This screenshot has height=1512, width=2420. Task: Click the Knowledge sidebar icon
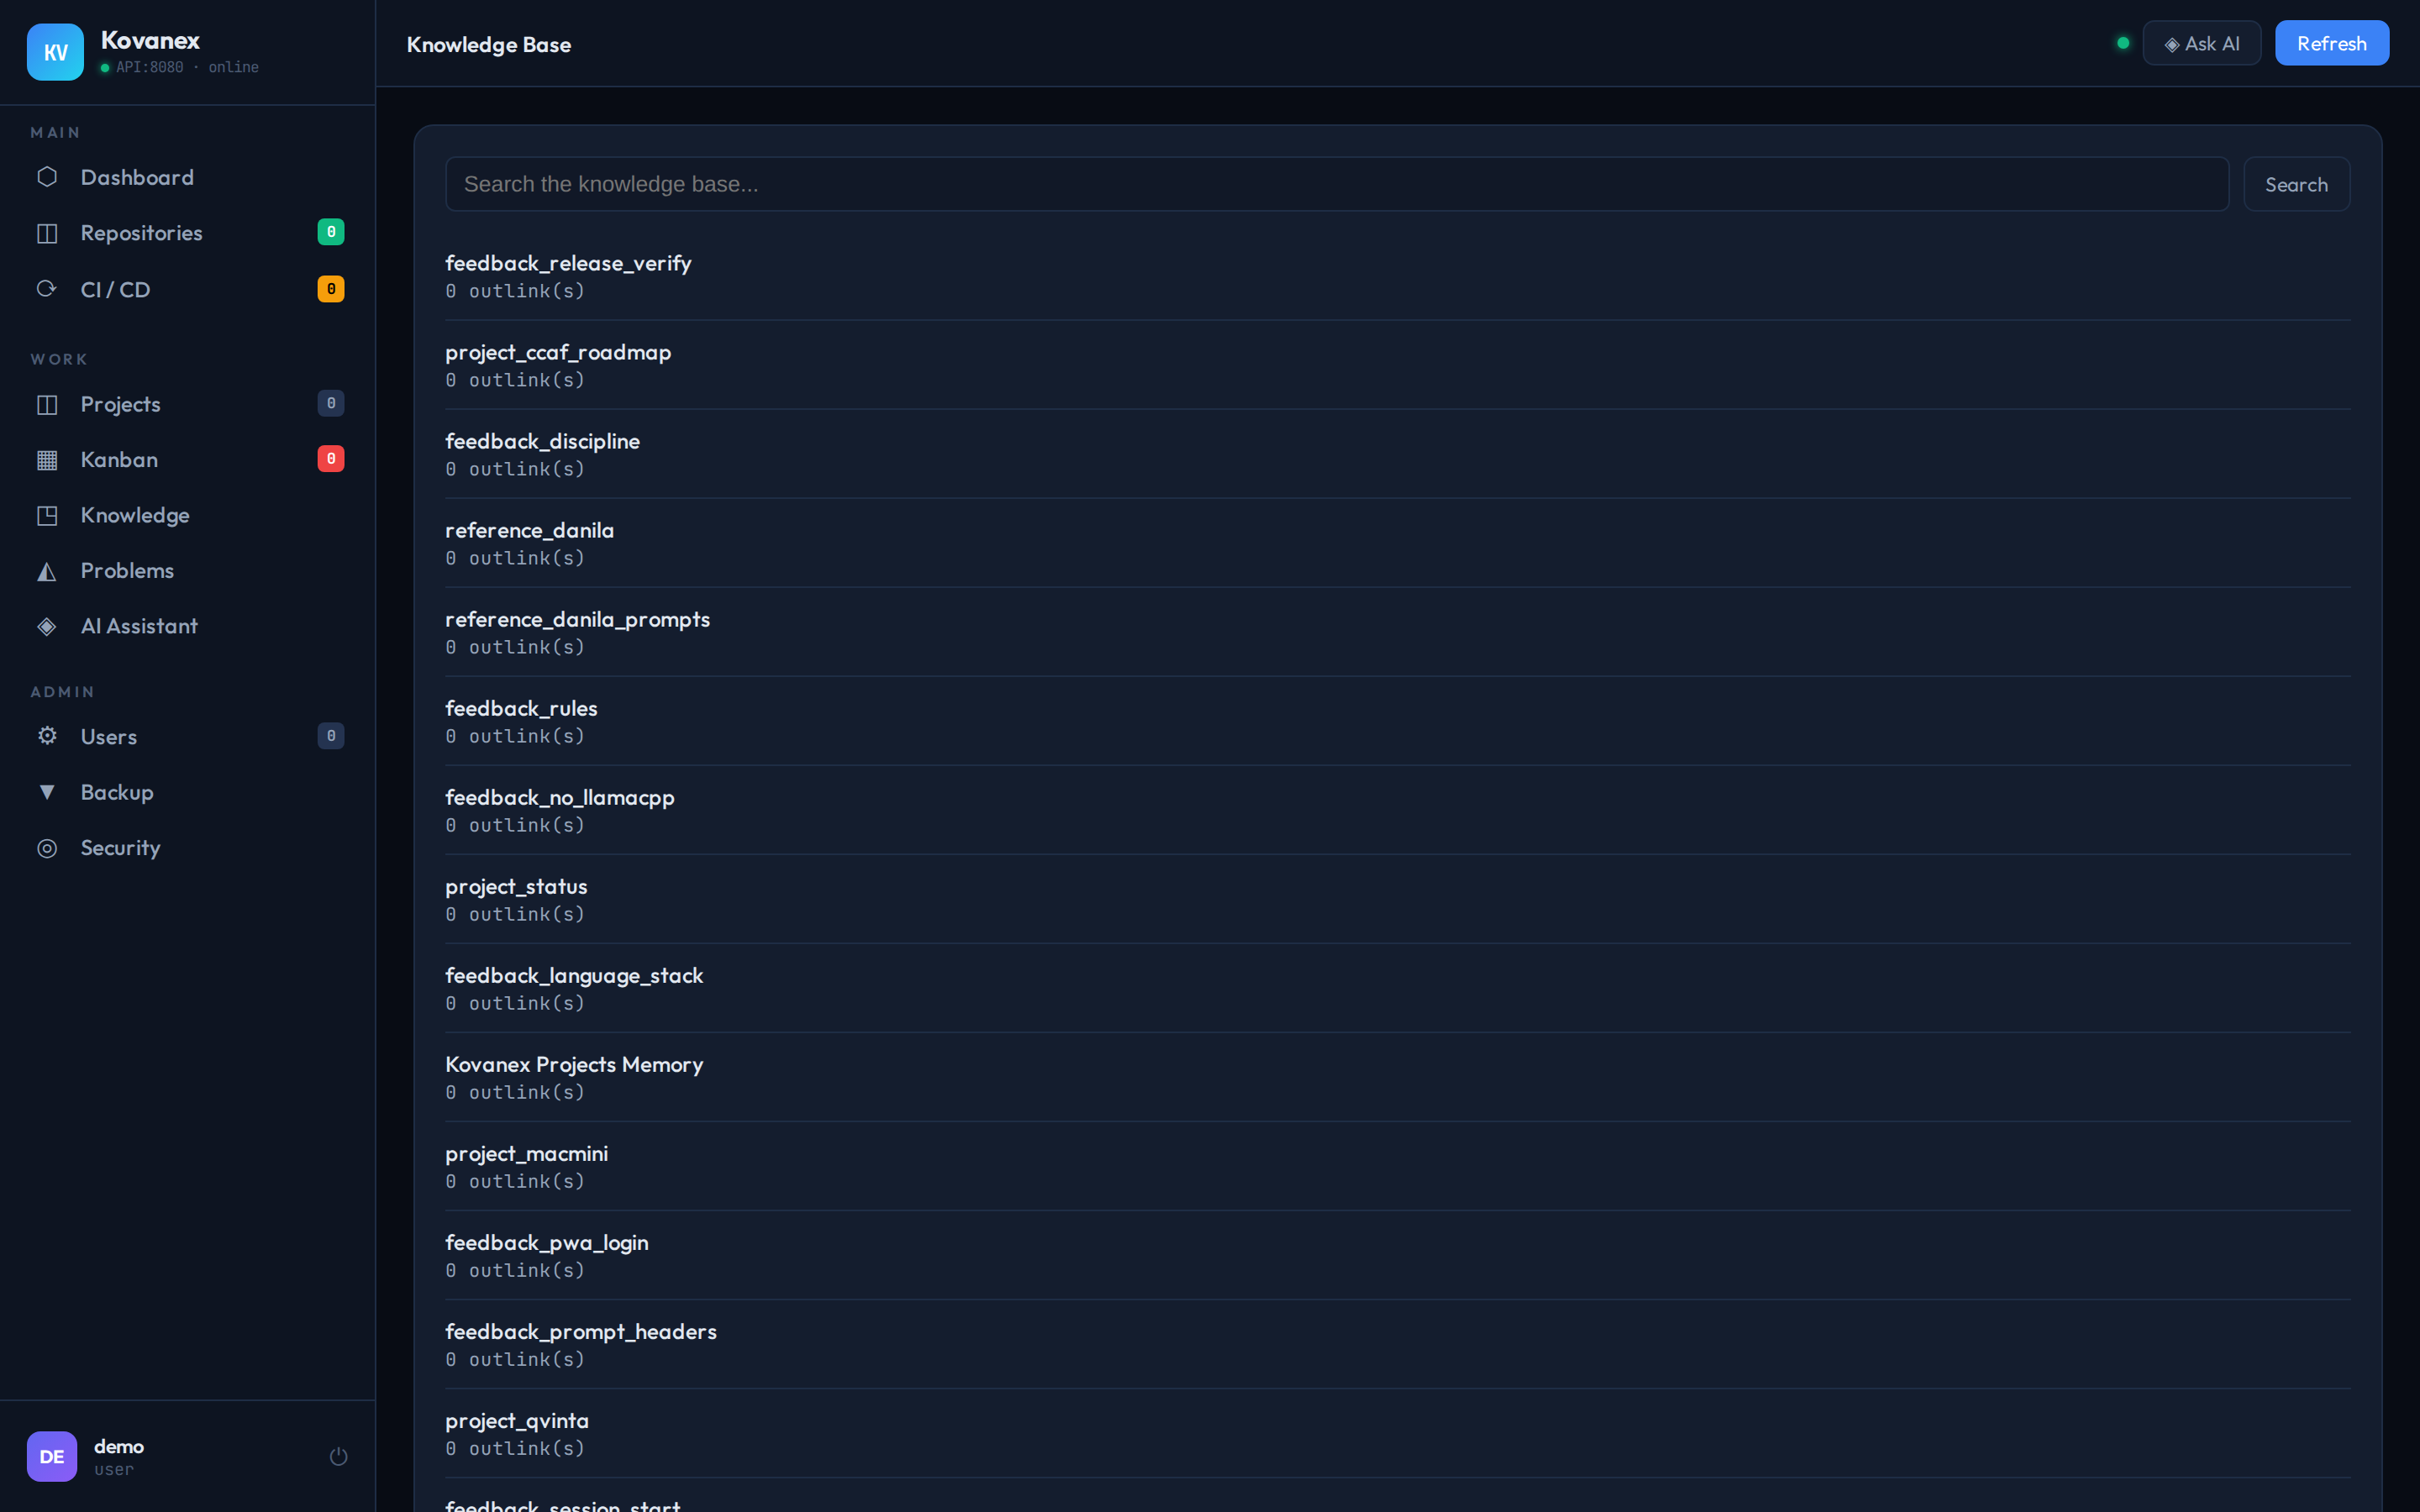coord(47,515)
